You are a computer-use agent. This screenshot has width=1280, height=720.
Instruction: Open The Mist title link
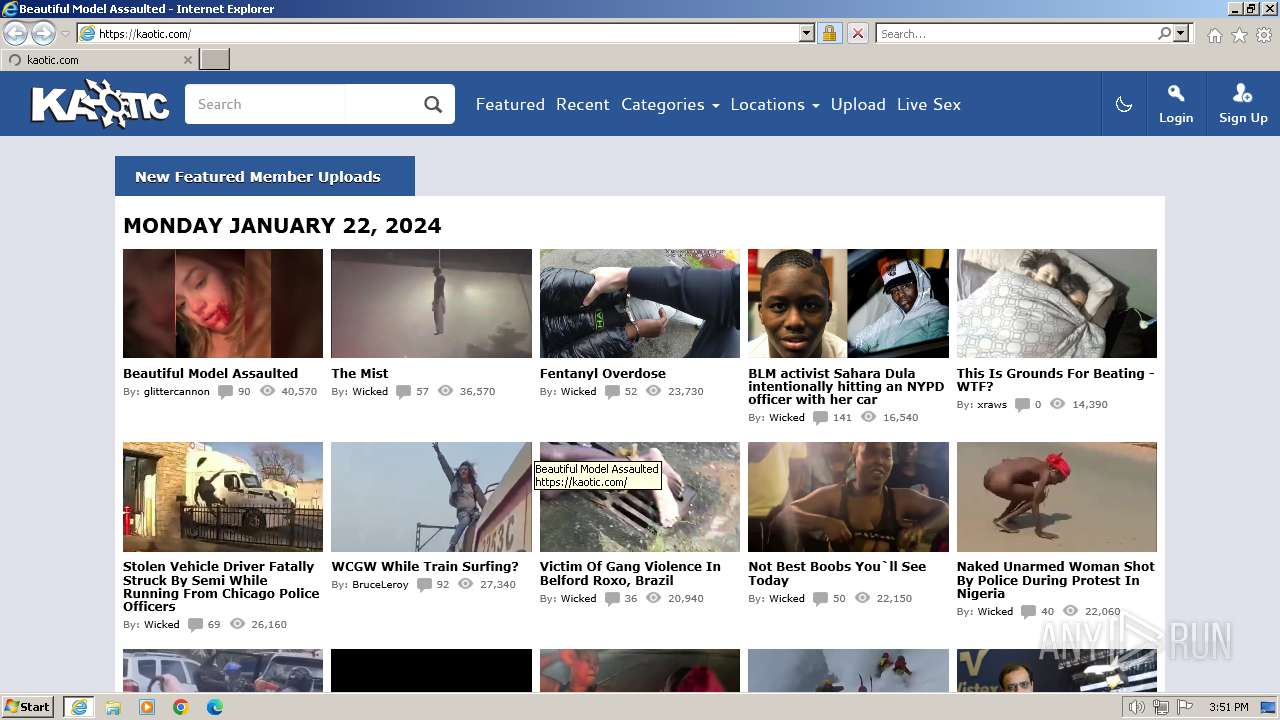pyautogui.click(x=360, y=373)
